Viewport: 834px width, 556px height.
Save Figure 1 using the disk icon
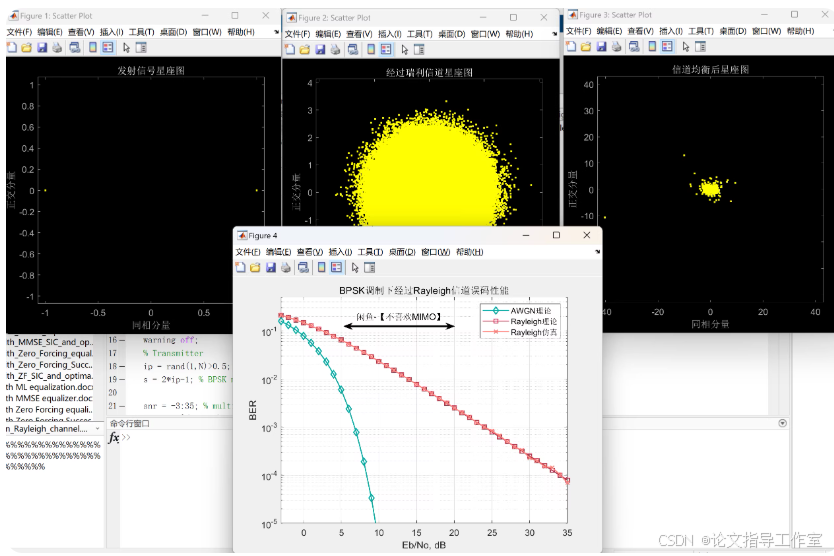(42, 48)
